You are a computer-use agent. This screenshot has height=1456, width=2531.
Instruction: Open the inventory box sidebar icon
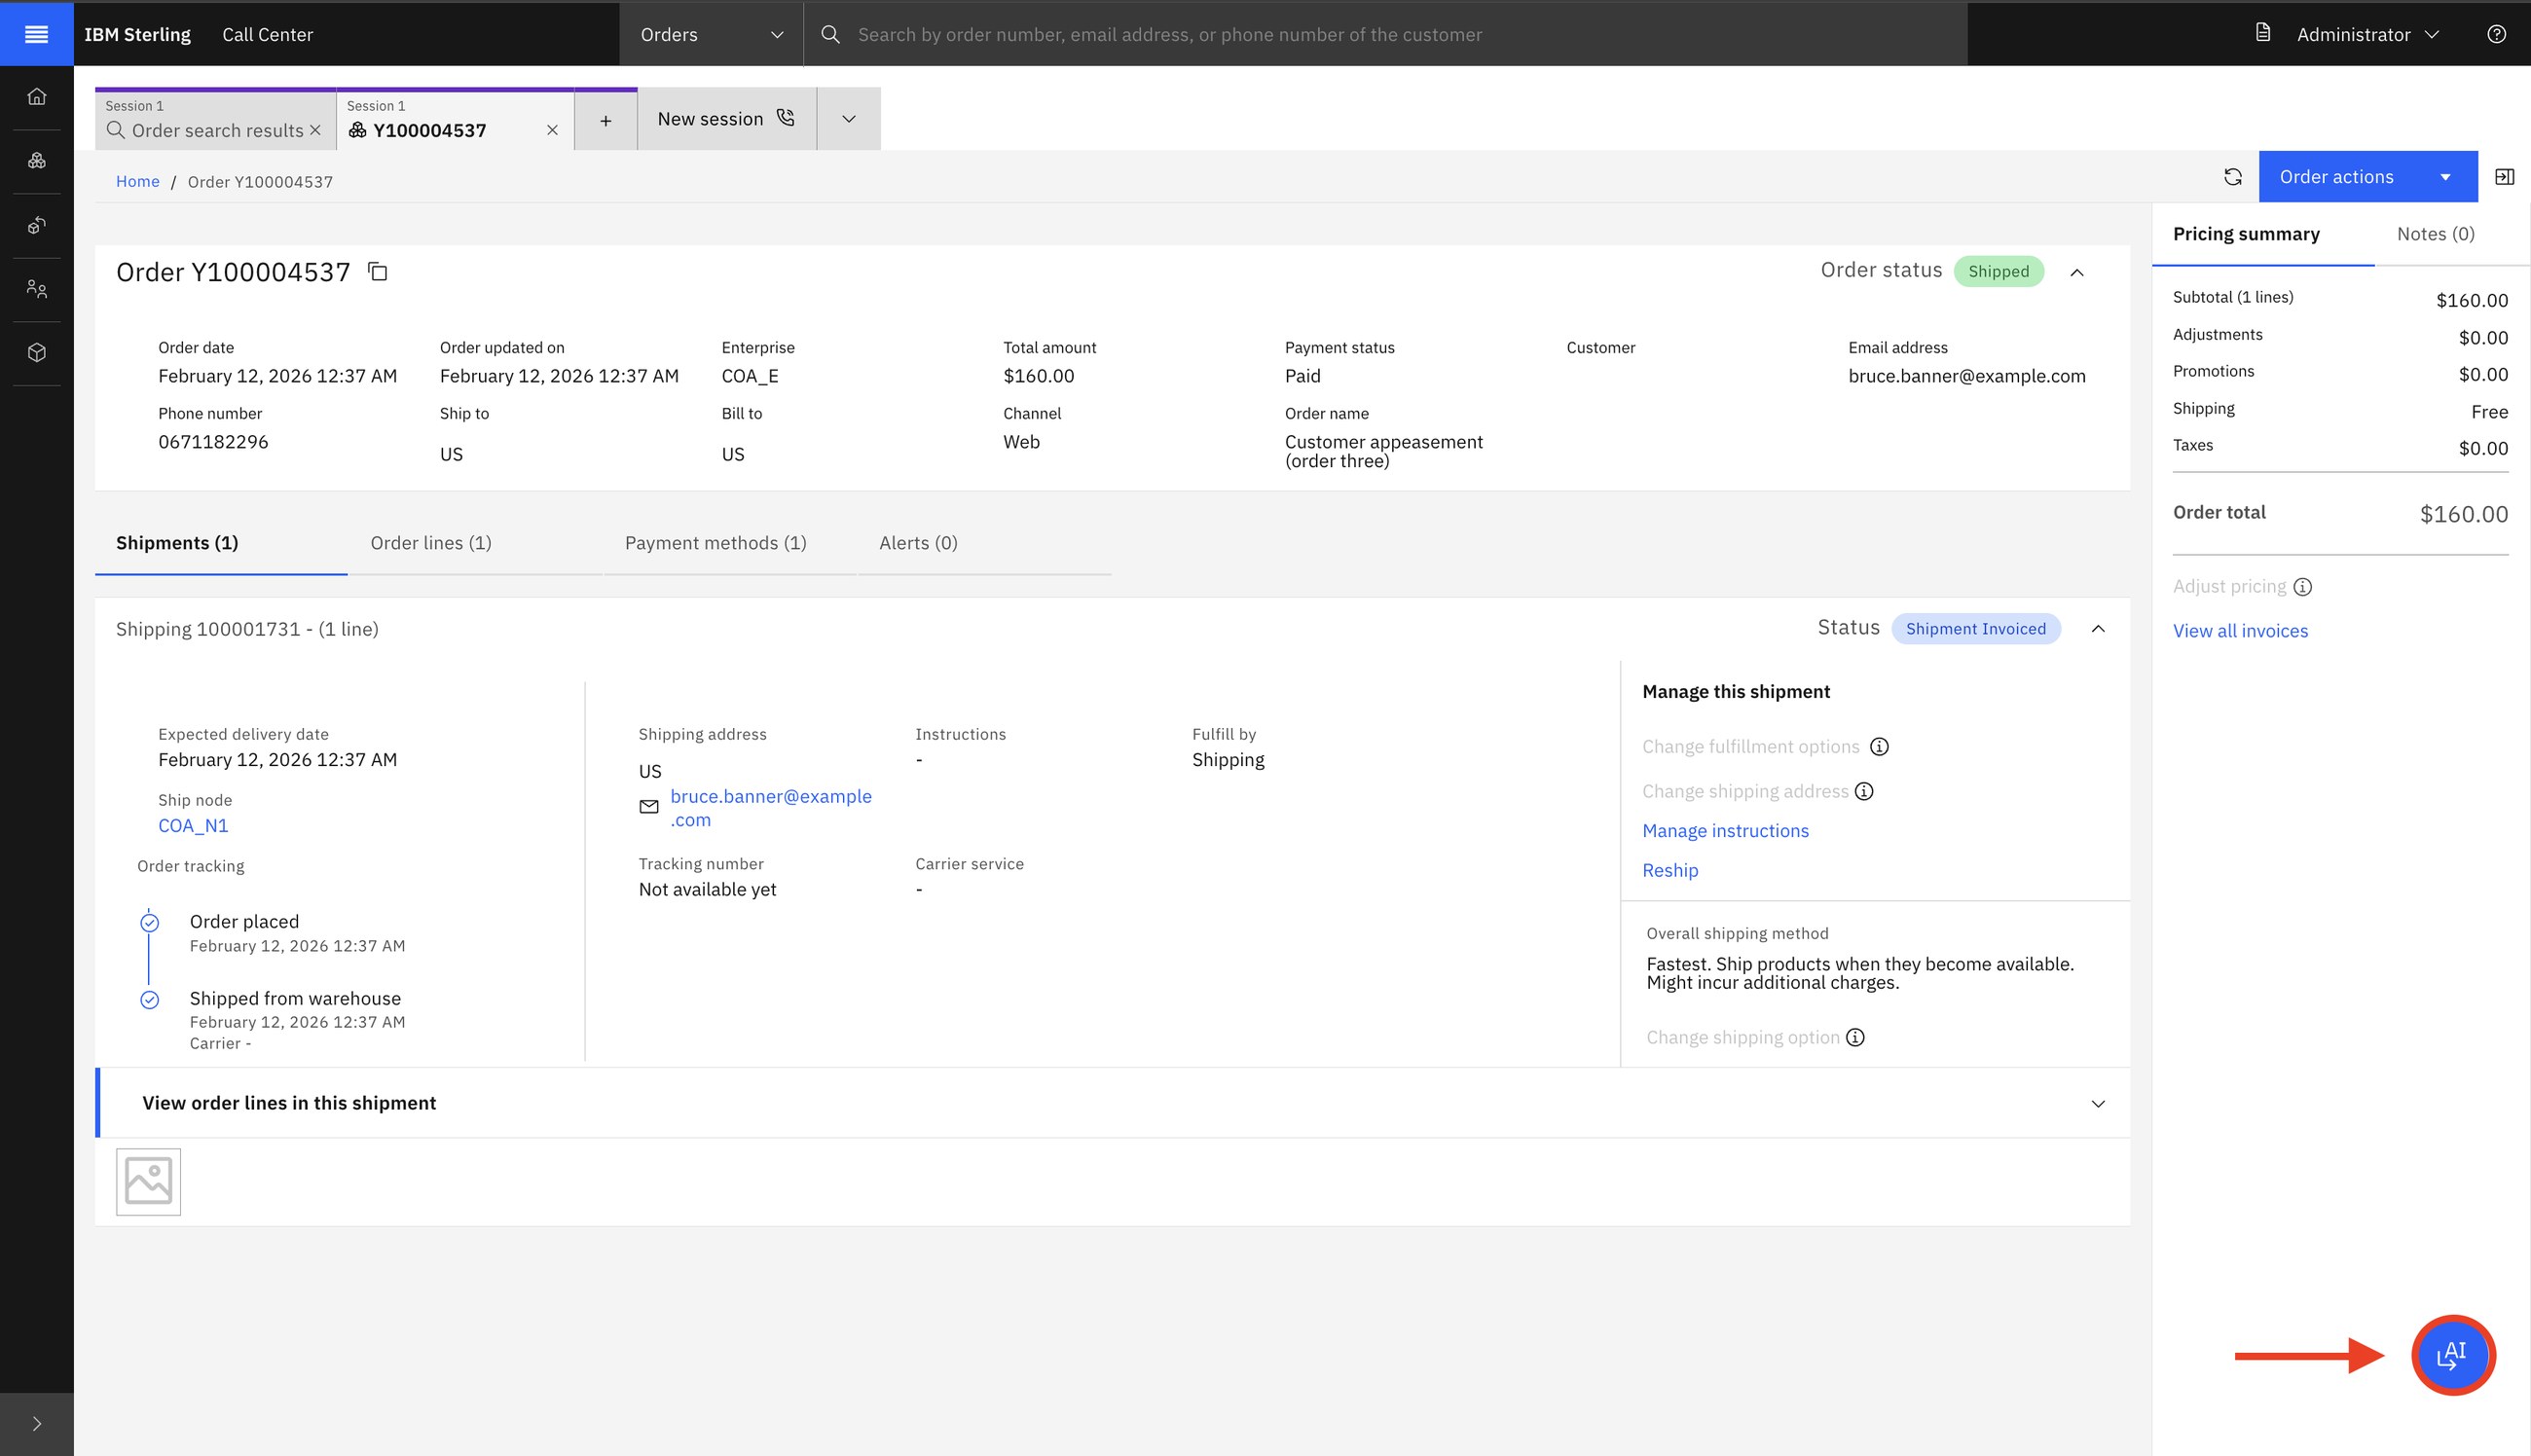coord(37,352)
